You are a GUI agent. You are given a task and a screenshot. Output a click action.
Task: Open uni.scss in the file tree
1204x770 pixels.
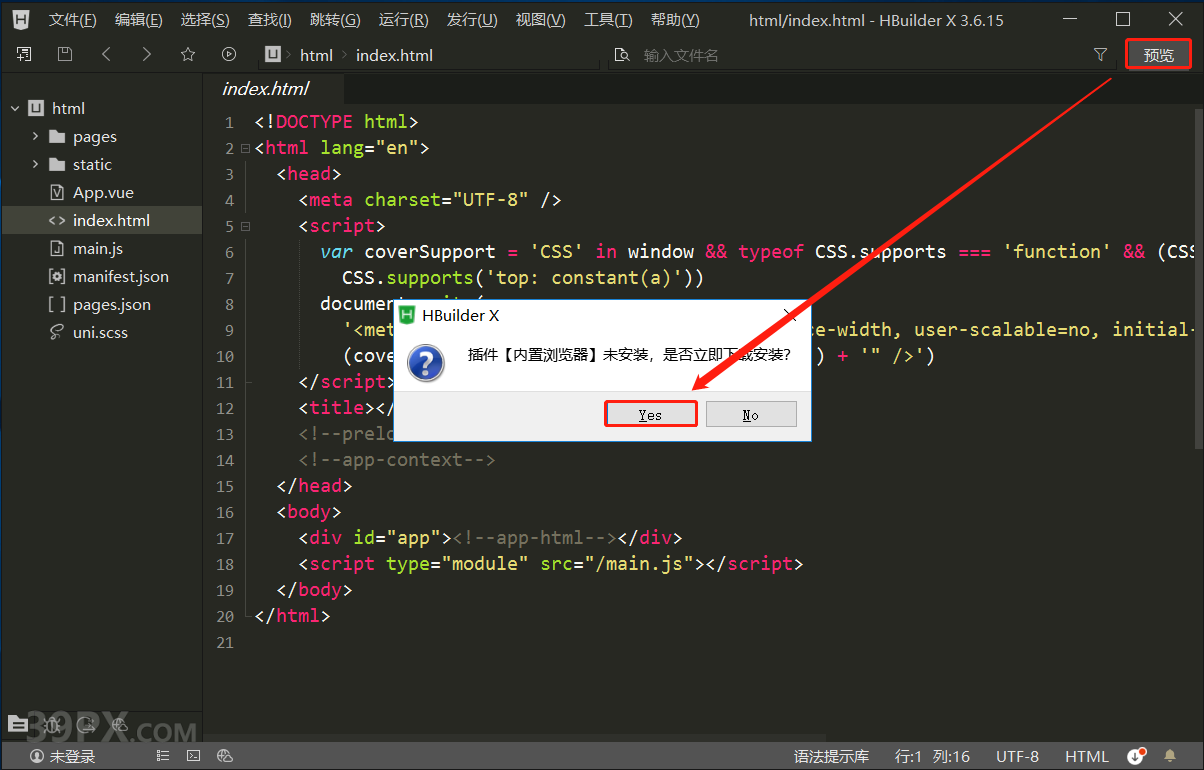coord(102,332)
